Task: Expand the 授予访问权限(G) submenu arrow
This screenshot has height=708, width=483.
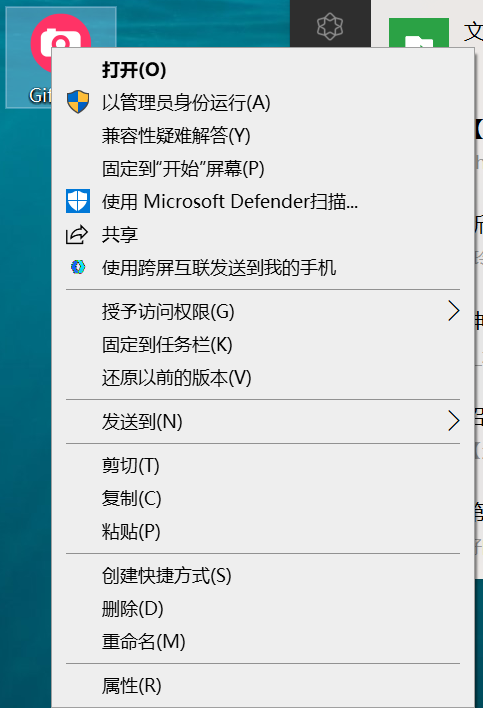Action: coord(453,311)
